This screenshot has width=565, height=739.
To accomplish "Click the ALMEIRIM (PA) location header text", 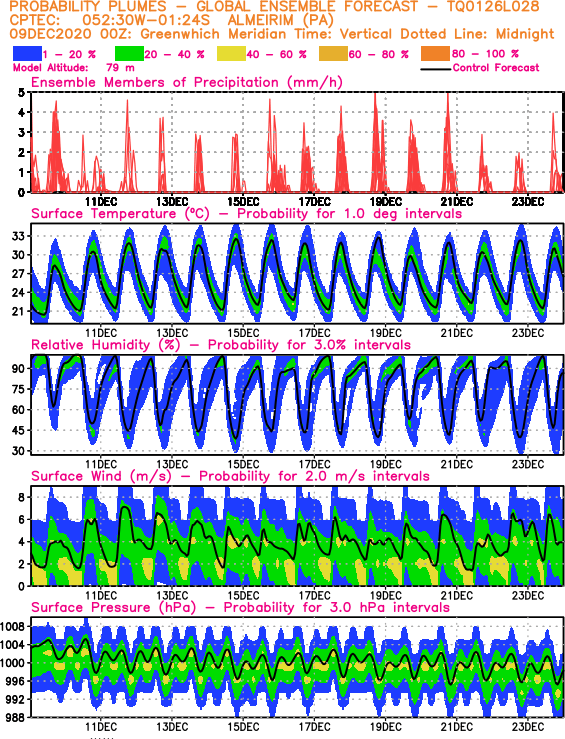I will (x=281, y=21).
